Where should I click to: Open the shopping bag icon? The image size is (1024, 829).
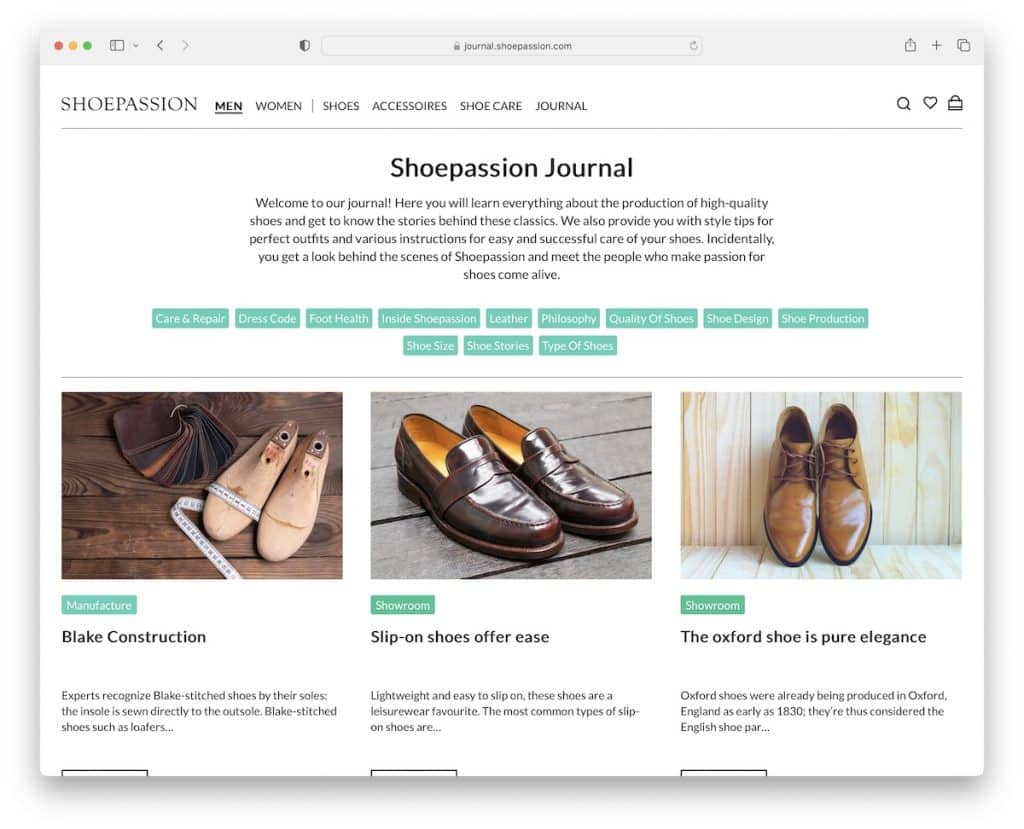point(955,103)
